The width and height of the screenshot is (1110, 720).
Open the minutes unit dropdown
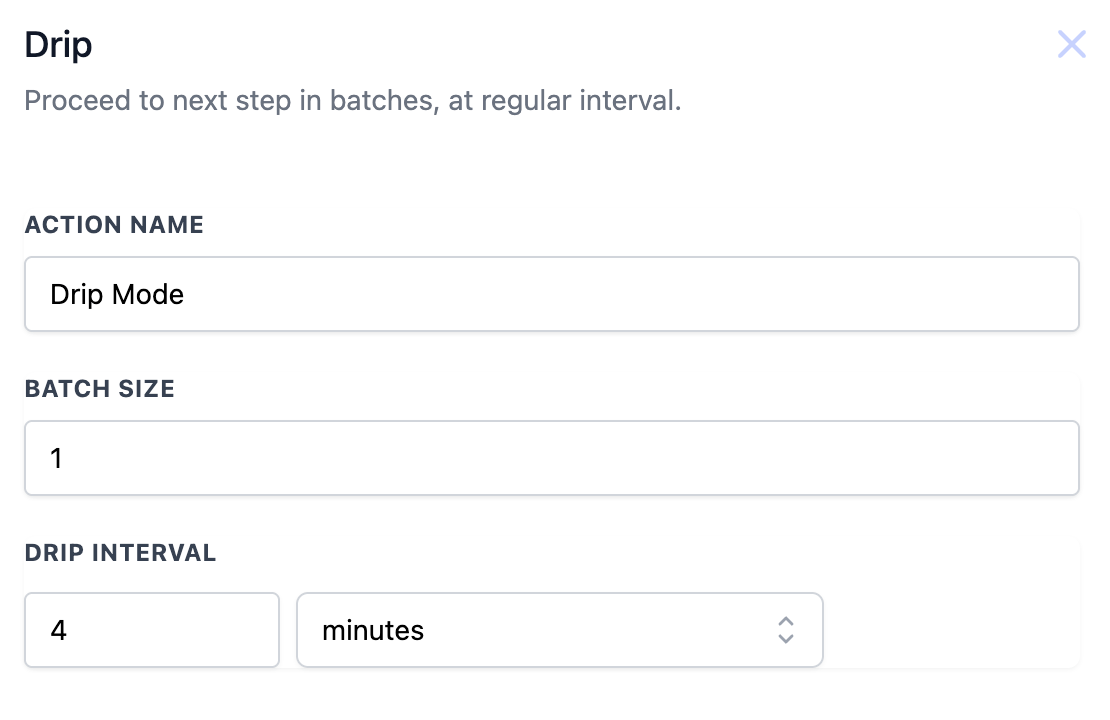(559, 630)
